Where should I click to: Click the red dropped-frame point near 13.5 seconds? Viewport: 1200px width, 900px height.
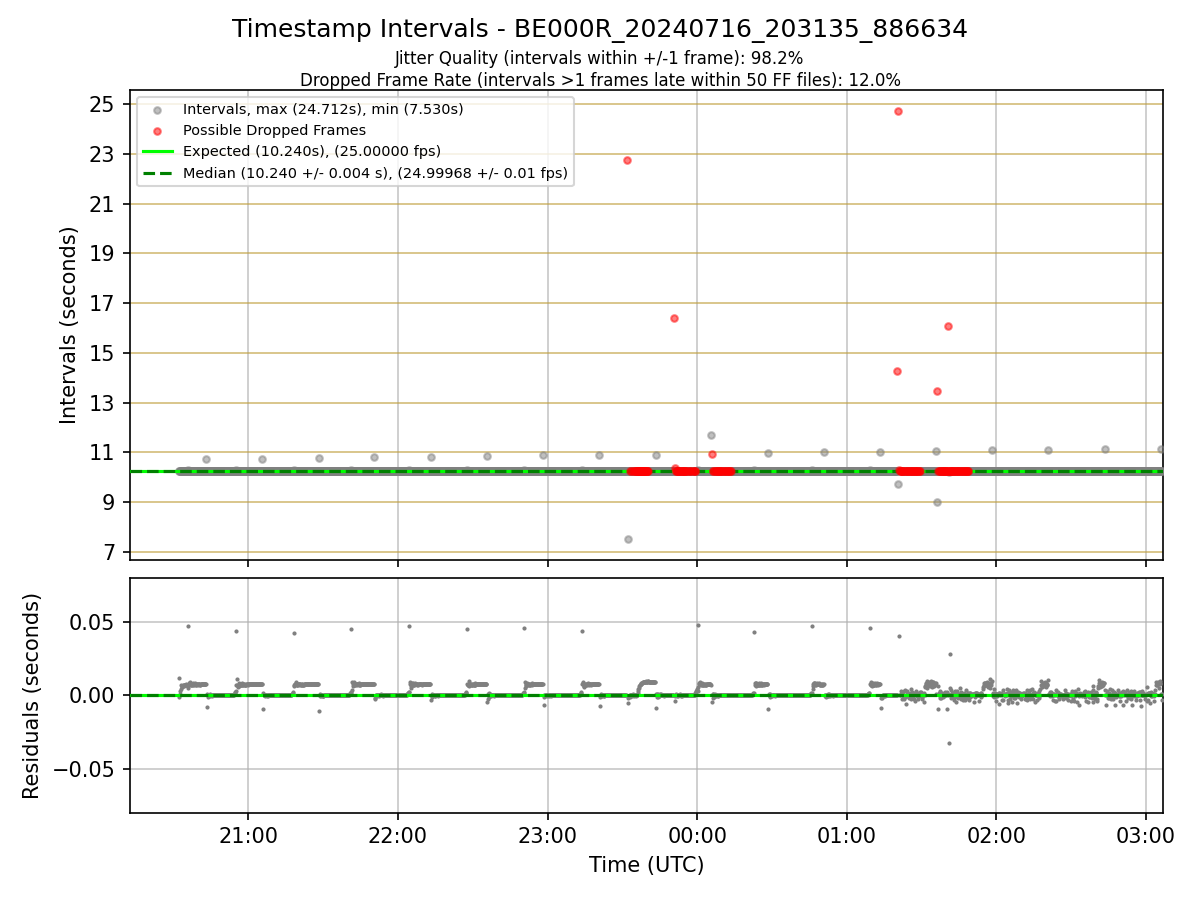click(x=937, y=391)
